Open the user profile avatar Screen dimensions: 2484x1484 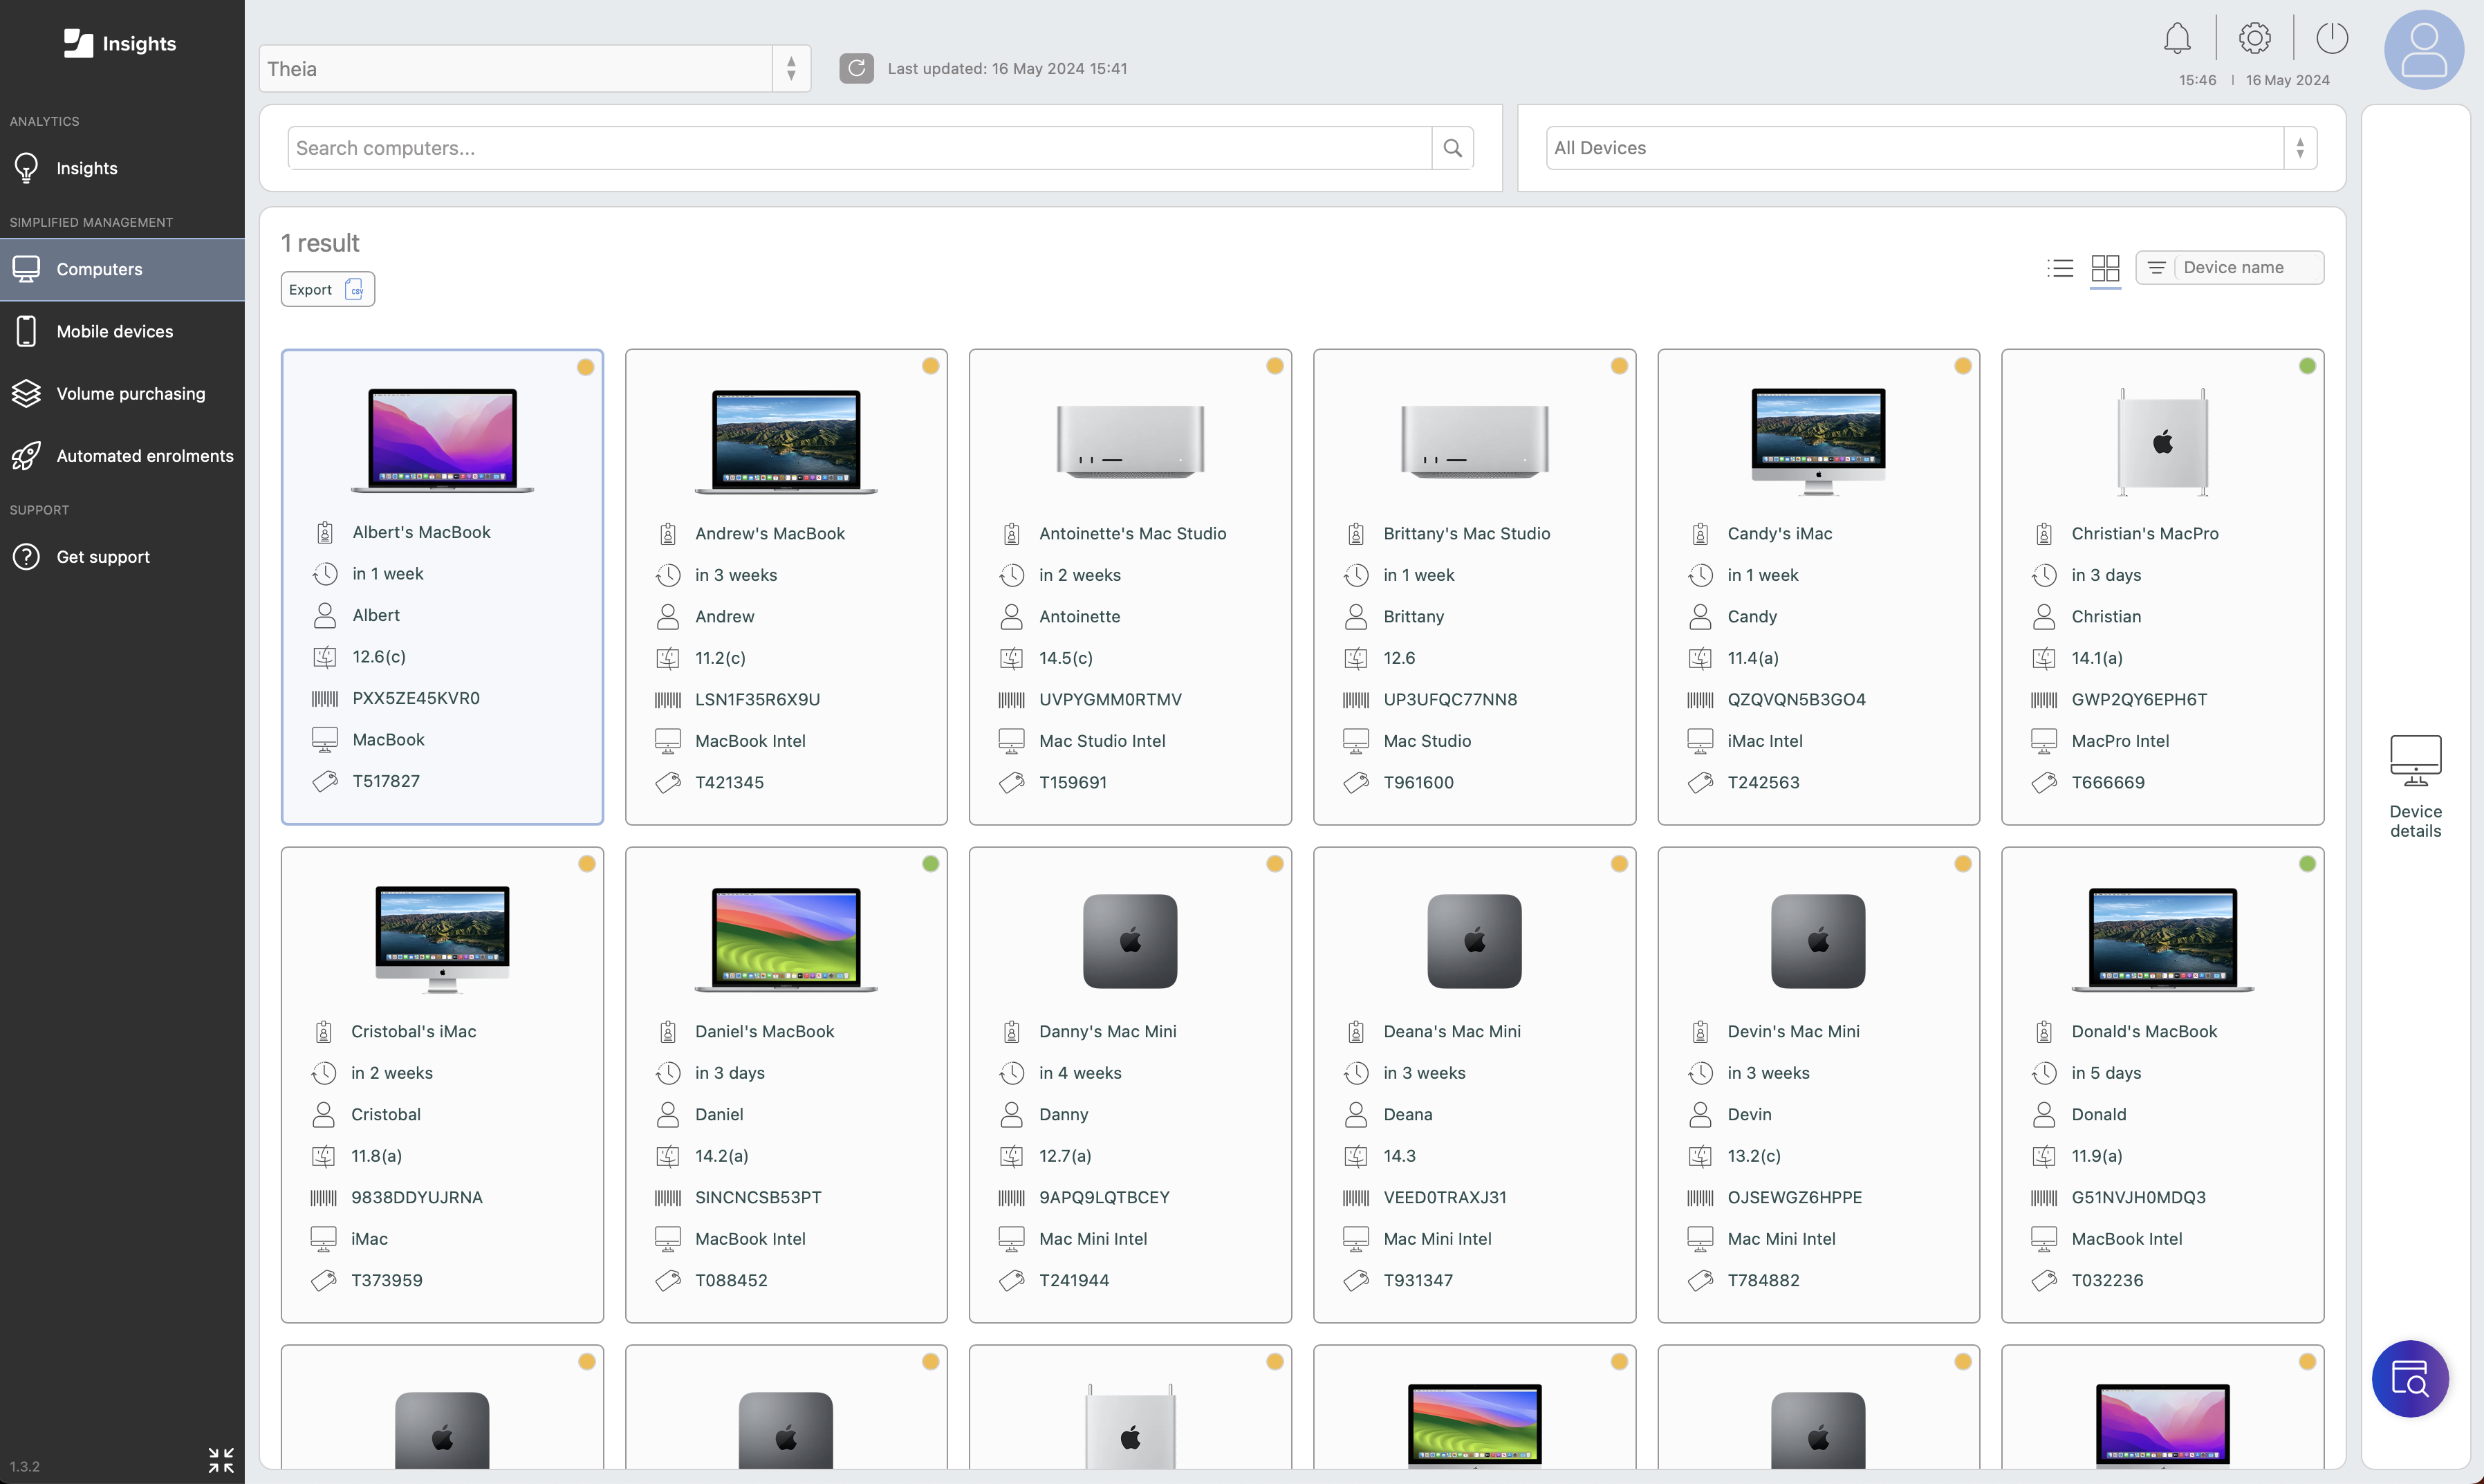pyautogui.click(x=2423, y=50)
